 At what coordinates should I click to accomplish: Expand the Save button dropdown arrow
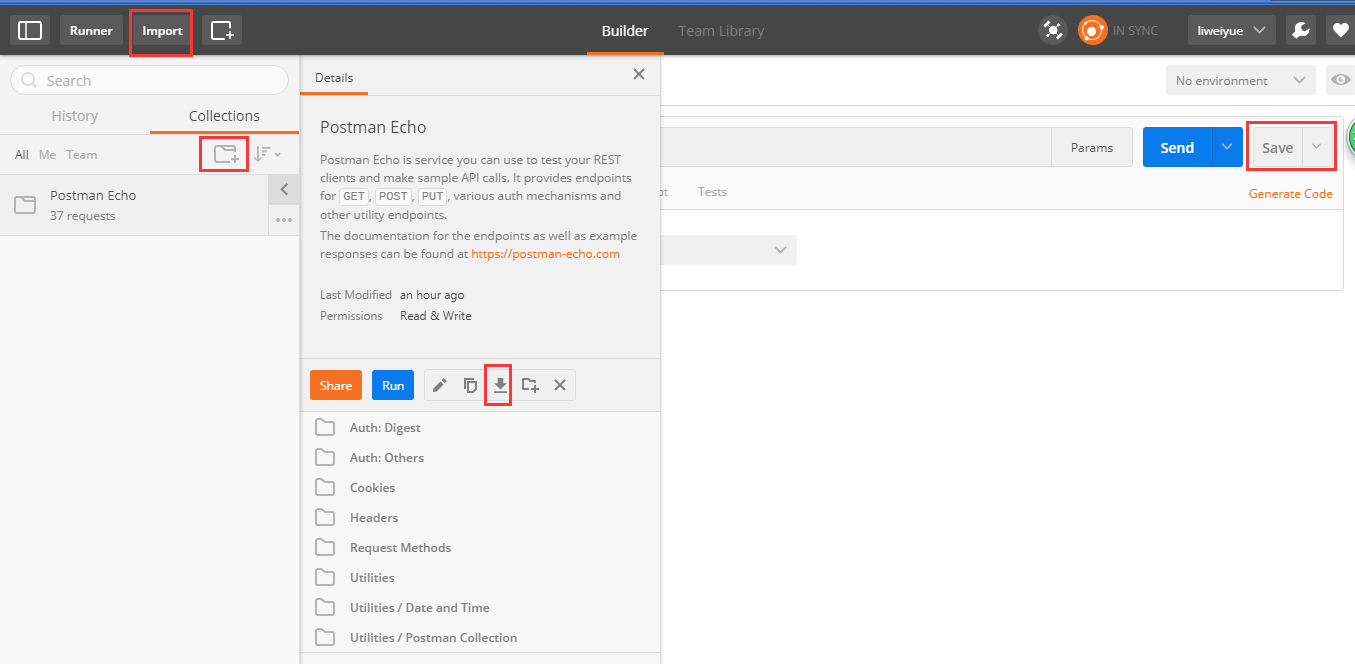pos(1317,147)
